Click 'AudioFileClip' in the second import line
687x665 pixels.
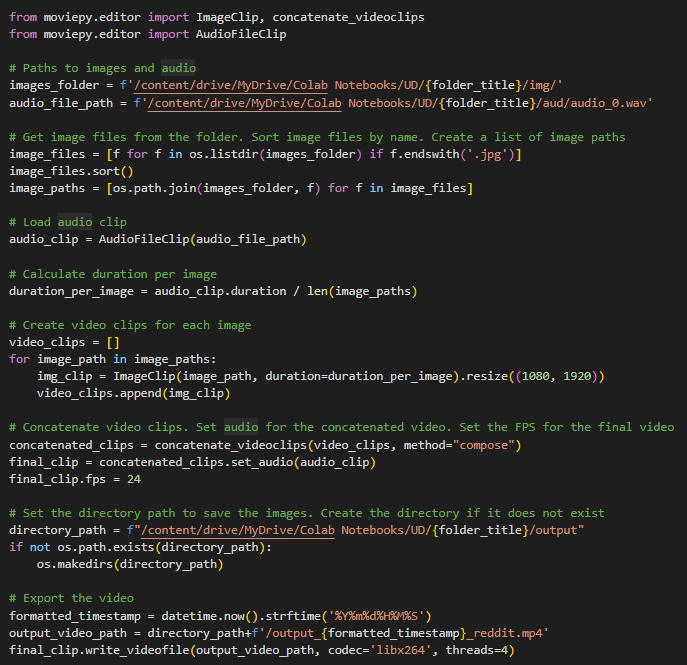(241, 34)
